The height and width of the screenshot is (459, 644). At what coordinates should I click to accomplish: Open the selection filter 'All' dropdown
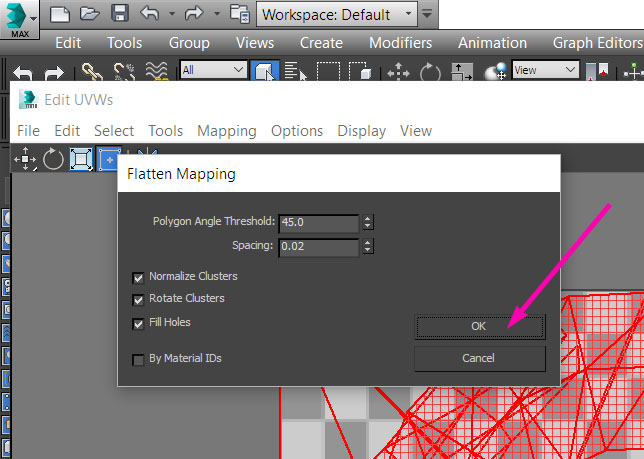(x=213, y=70)
